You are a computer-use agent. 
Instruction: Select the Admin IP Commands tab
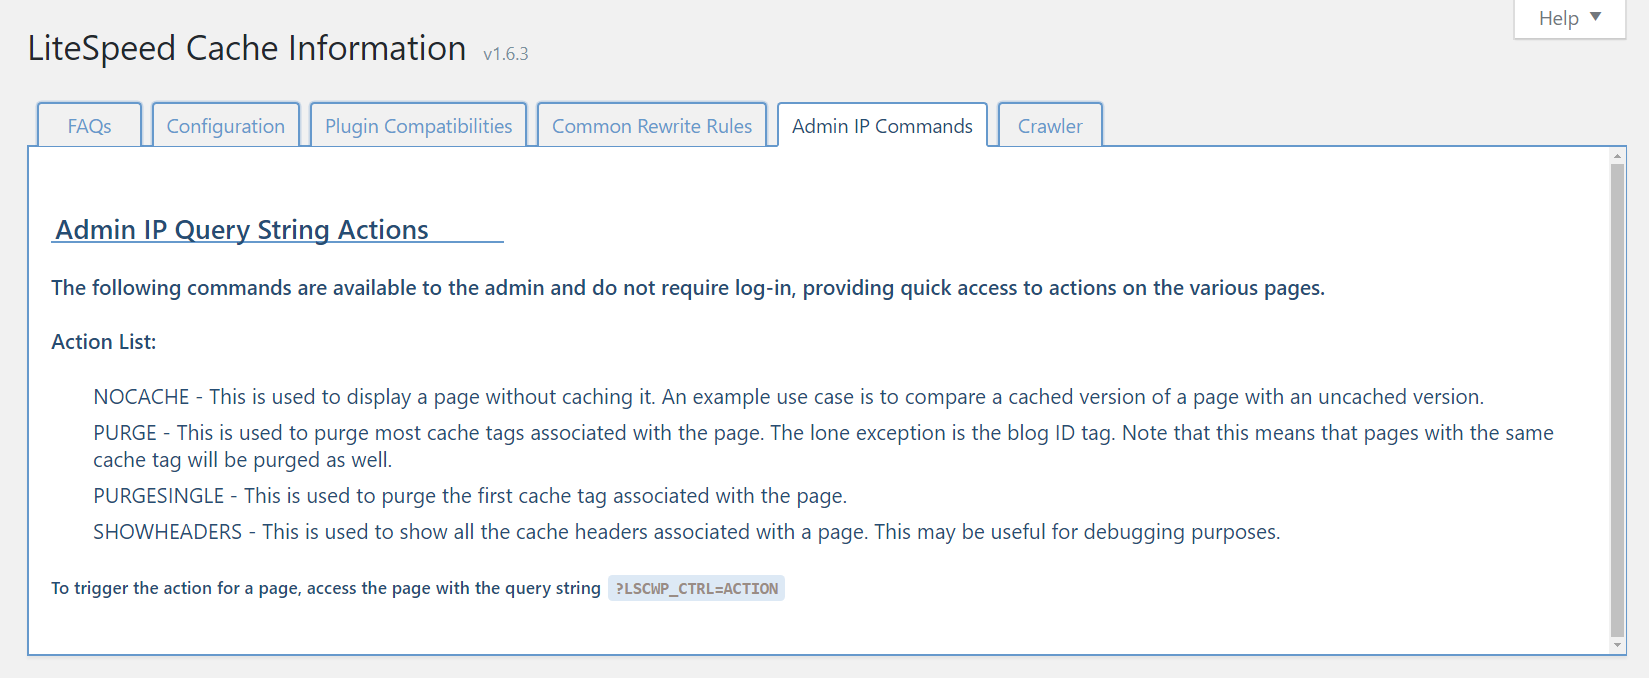point(882,125)
